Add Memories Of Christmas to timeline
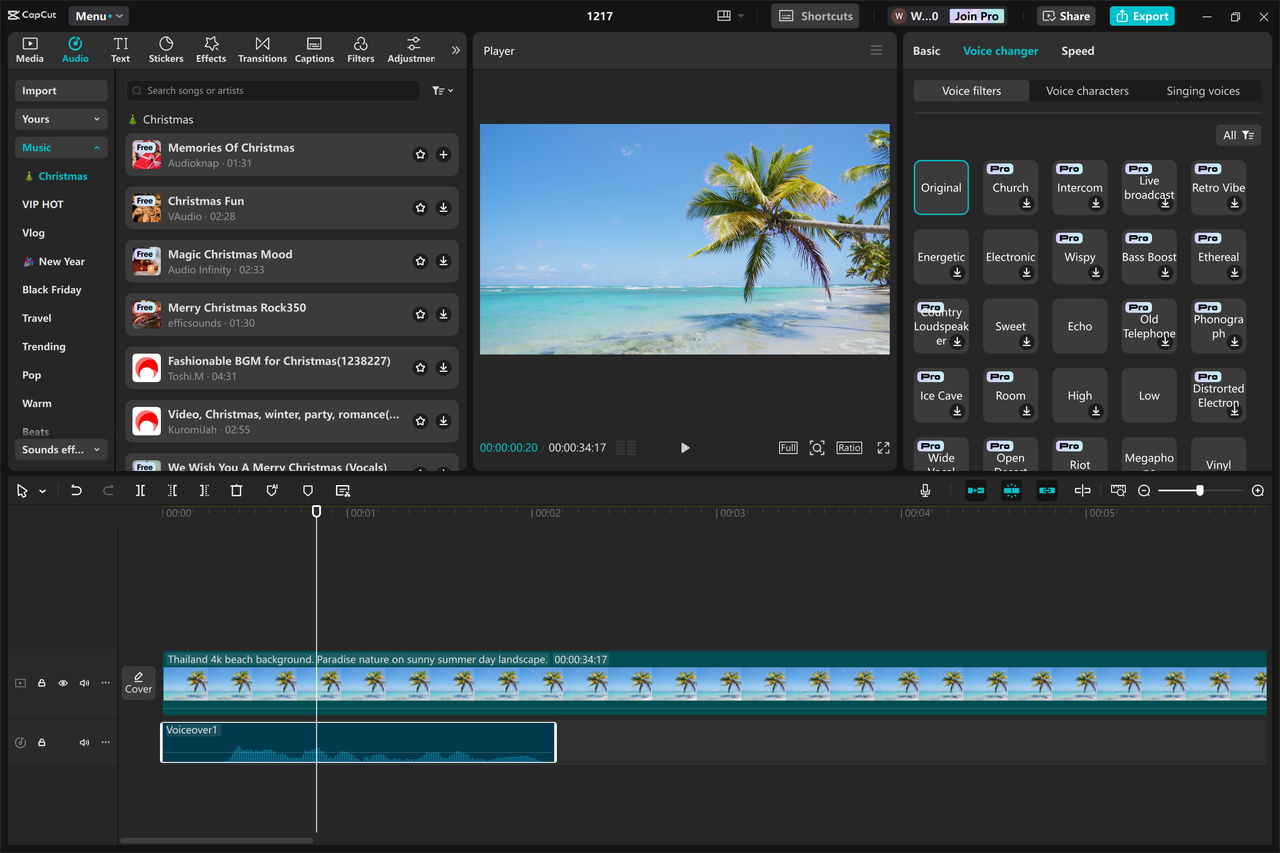1280x853 pixels. pos(443,155)
